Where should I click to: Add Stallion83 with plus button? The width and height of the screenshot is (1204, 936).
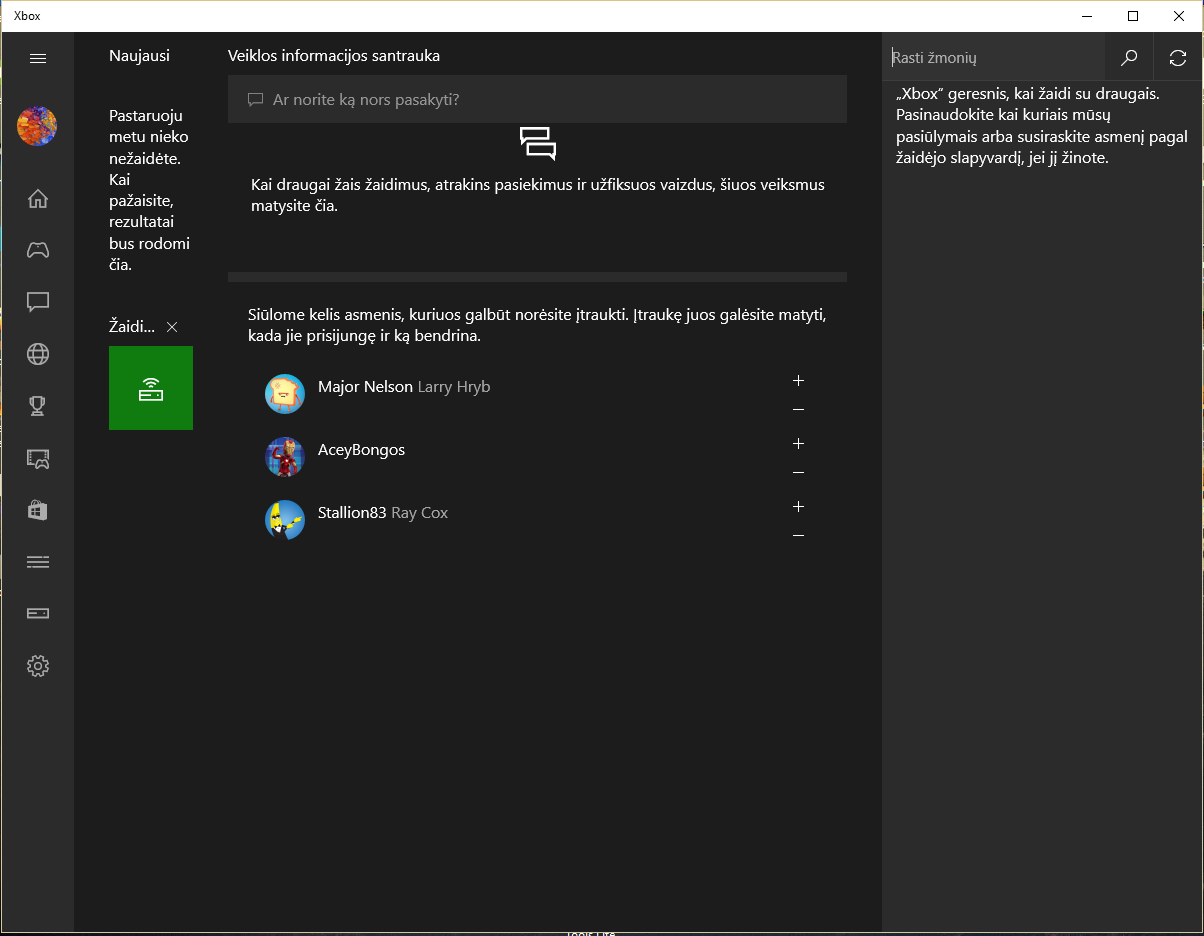pyautogui.click(x=798, y=506)
